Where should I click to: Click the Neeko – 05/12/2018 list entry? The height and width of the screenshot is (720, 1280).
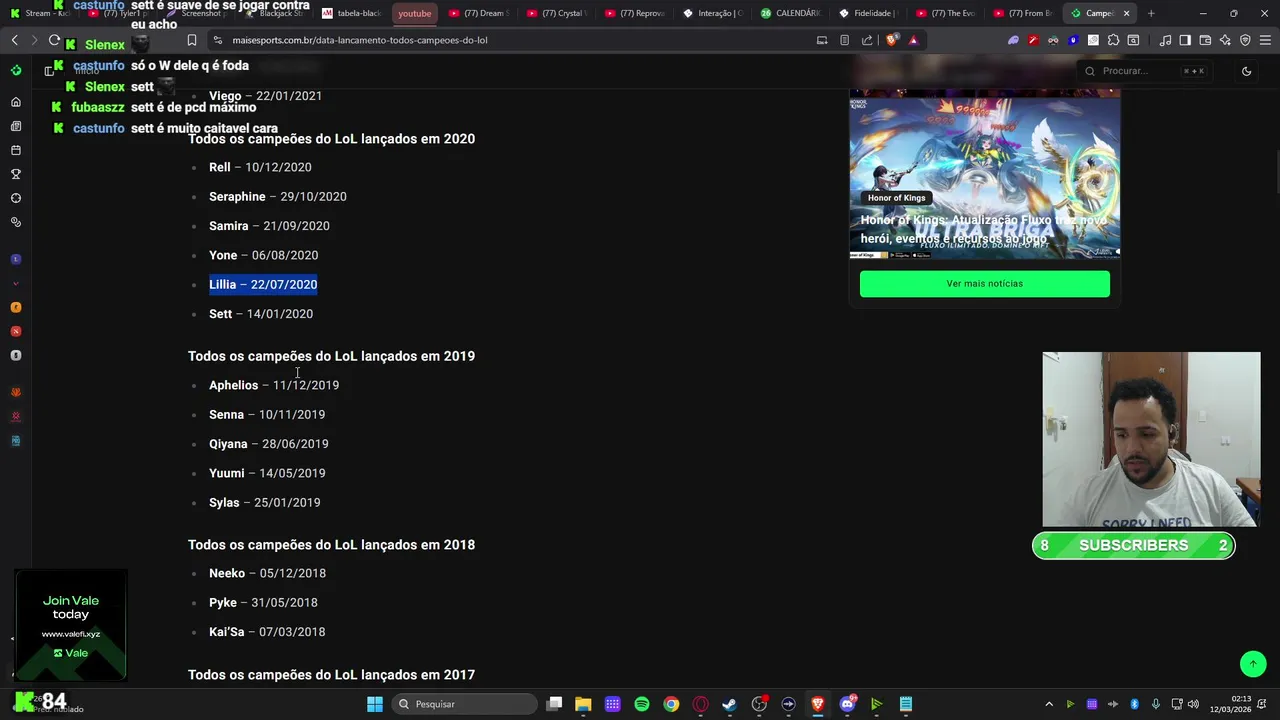click(267, 573)
